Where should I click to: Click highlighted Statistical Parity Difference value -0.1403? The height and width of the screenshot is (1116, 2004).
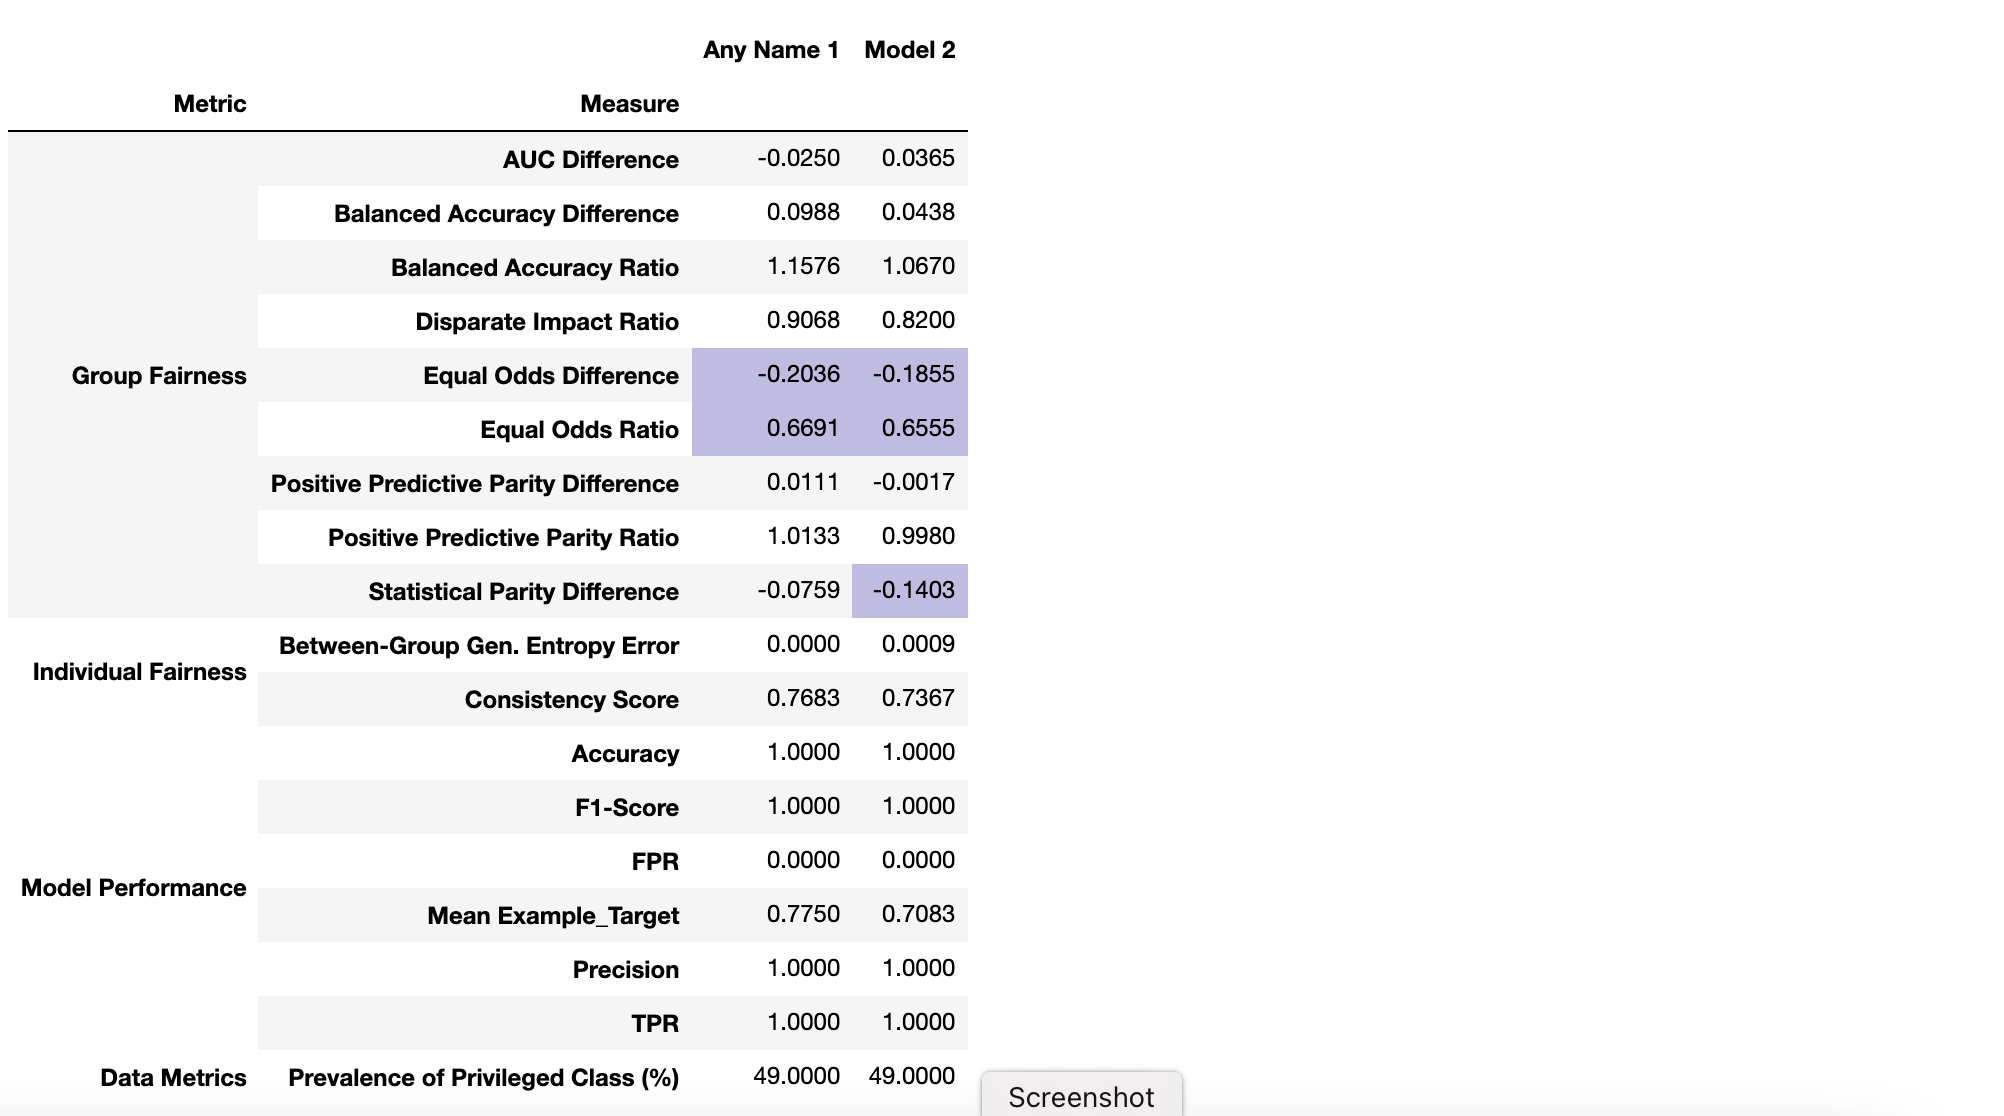(913, 590)
